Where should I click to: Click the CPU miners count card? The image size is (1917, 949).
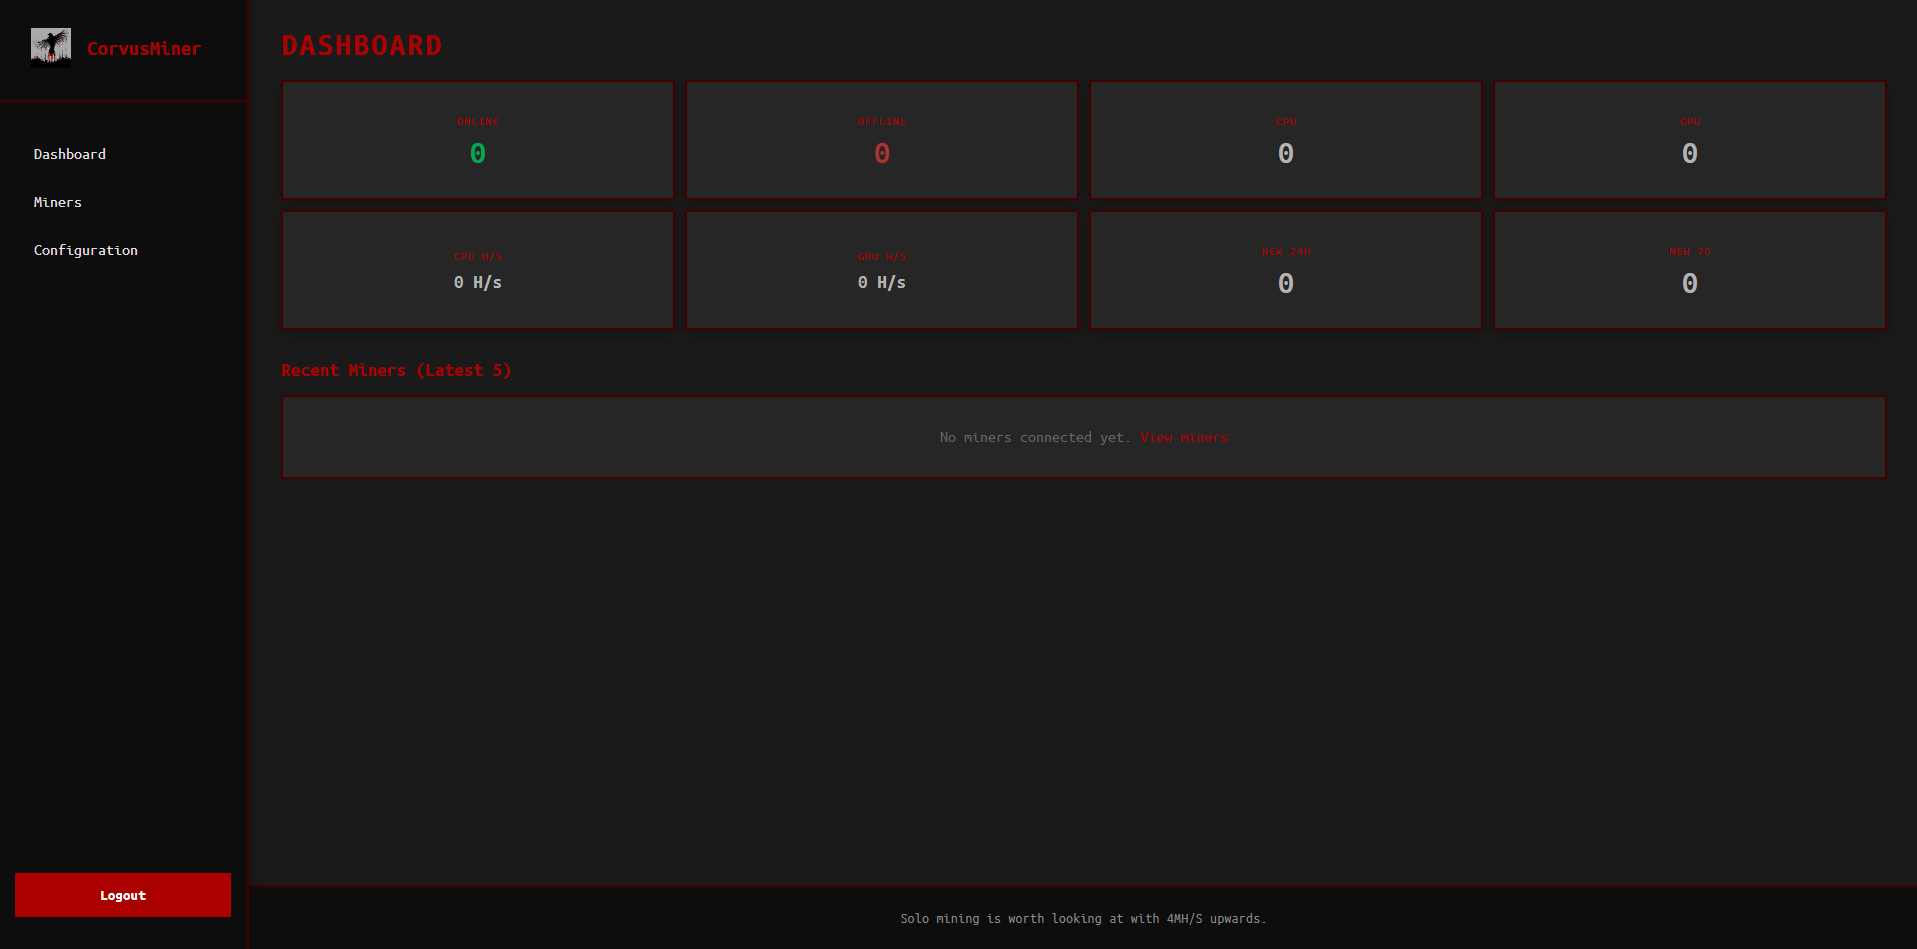[x=1286, y=140]
